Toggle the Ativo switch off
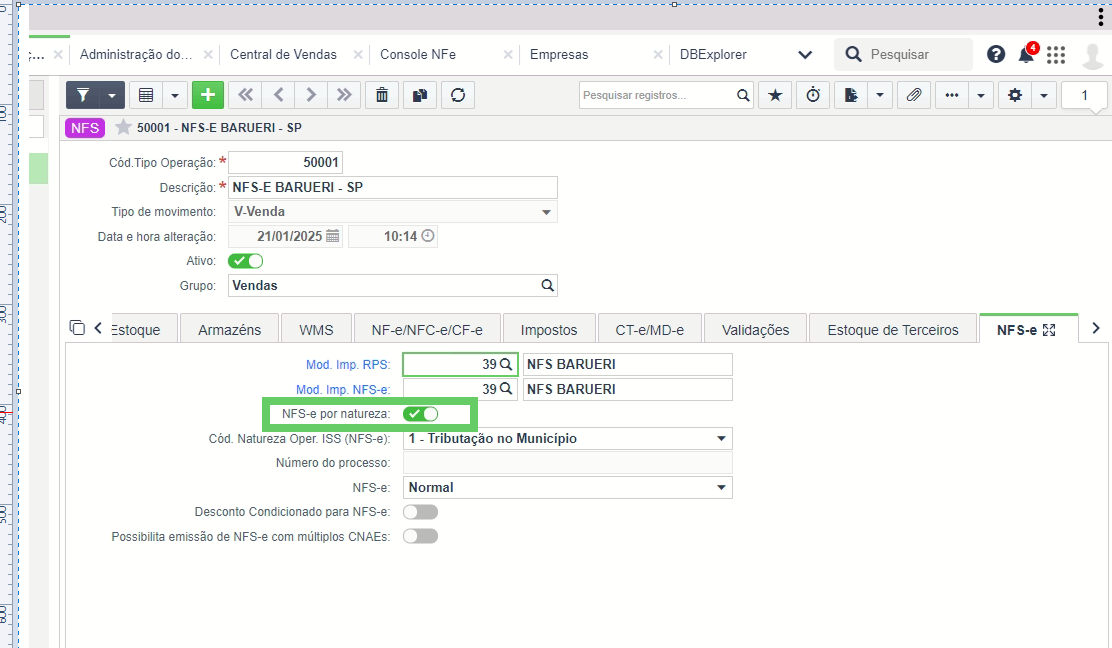Viewport: 1112px width, 648px height. coord(245,261)
